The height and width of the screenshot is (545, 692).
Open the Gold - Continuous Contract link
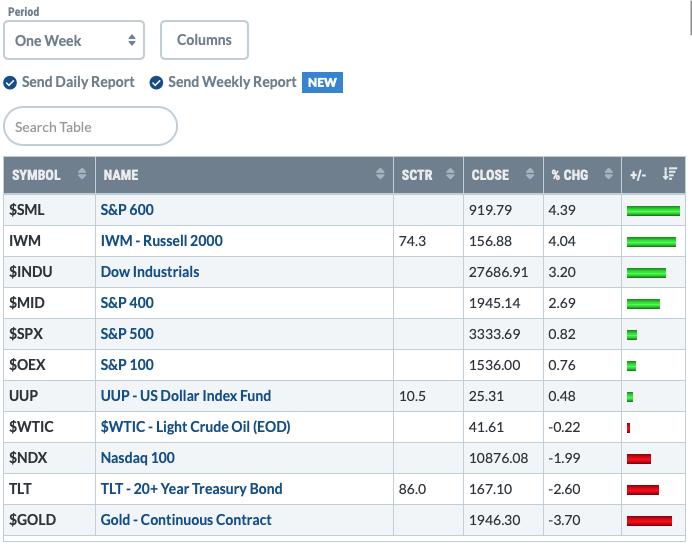point(186,520)
